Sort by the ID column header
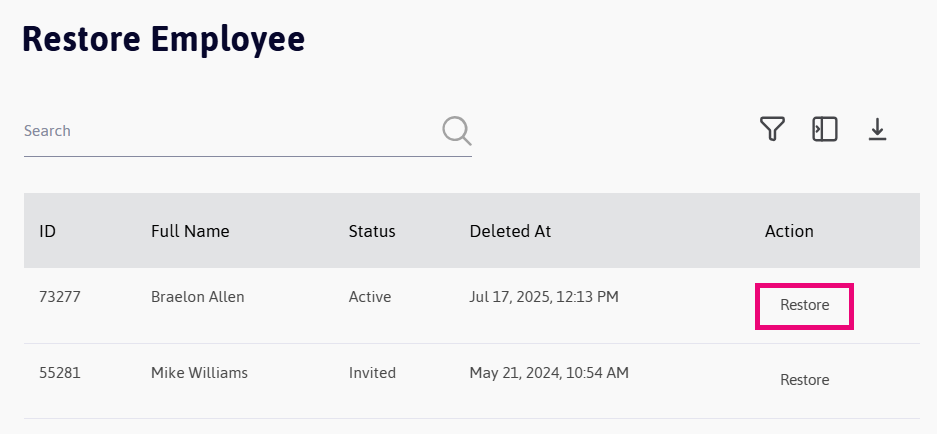Viewport: 937px width, 434px height. click(x=47, y=231)
